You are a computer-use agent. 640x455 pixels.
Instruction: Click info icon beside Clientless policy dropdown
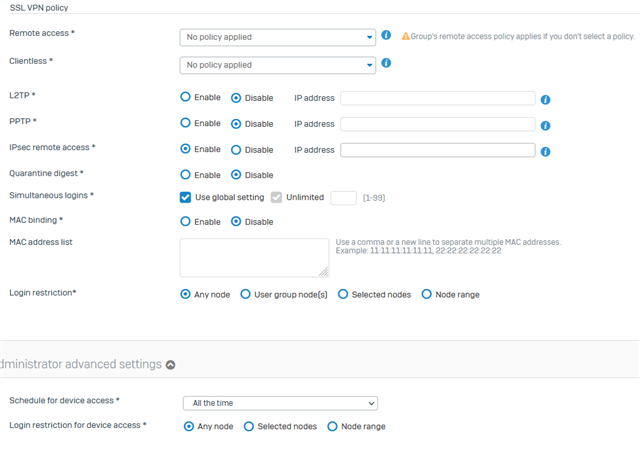[x=386, y=63]
